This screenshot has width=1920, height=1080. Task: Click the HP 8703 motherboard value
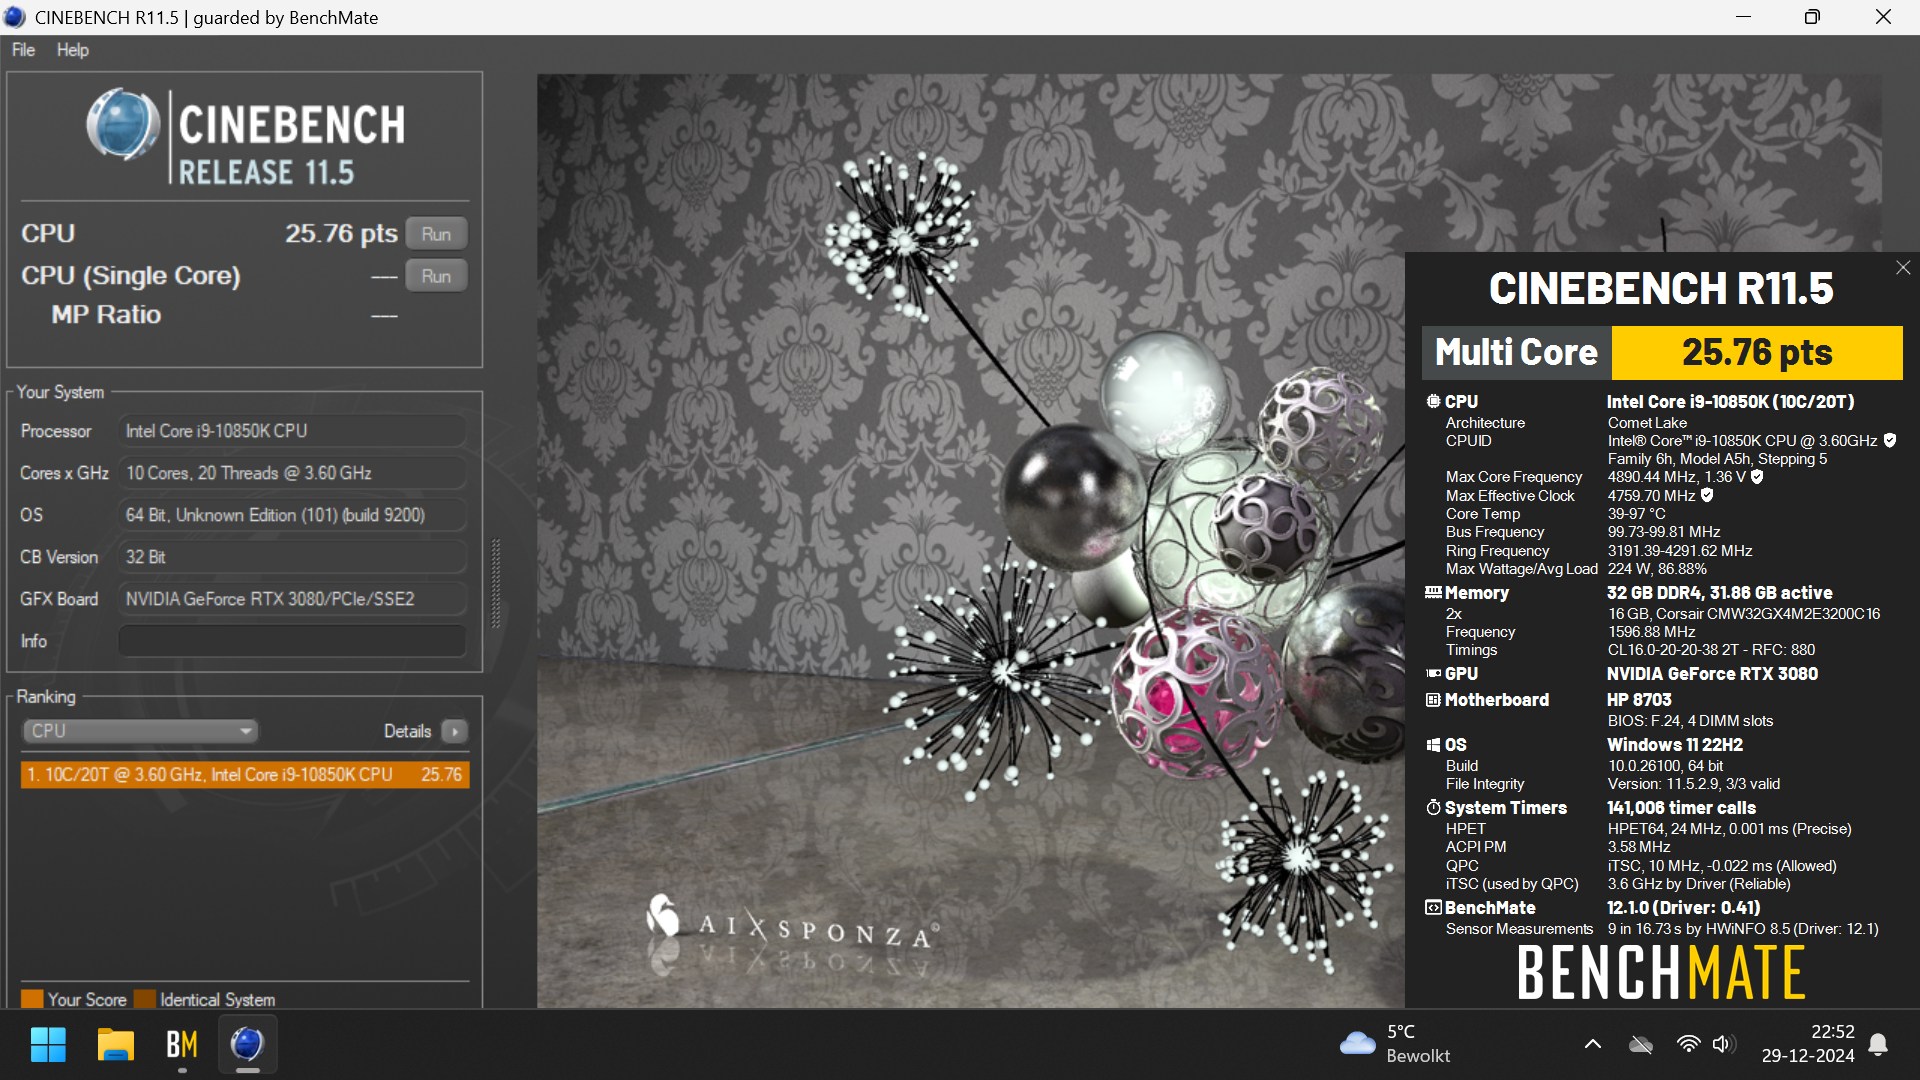pos(1639,700)
